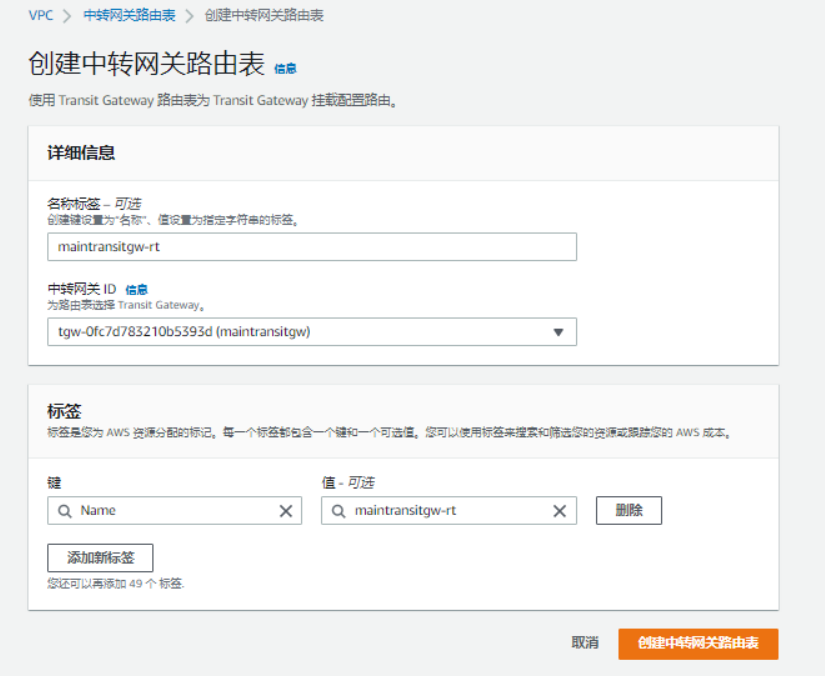Focus the 键 field containing Name
This screenshot has height=676, width=825.
(175, 511)
